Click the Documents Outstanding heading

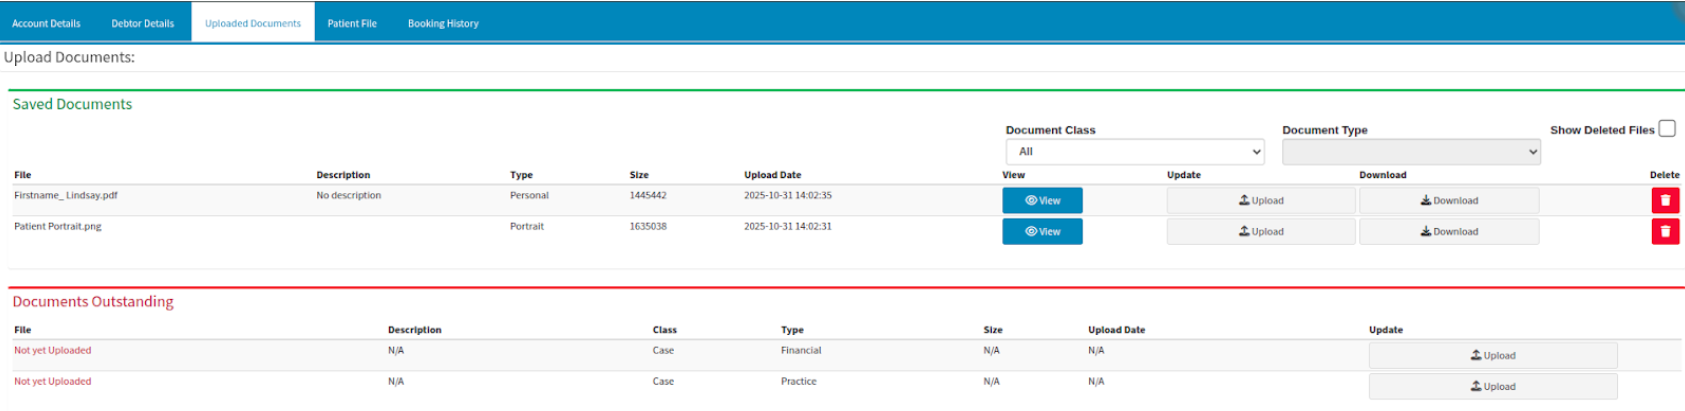(x=93, y=301)
